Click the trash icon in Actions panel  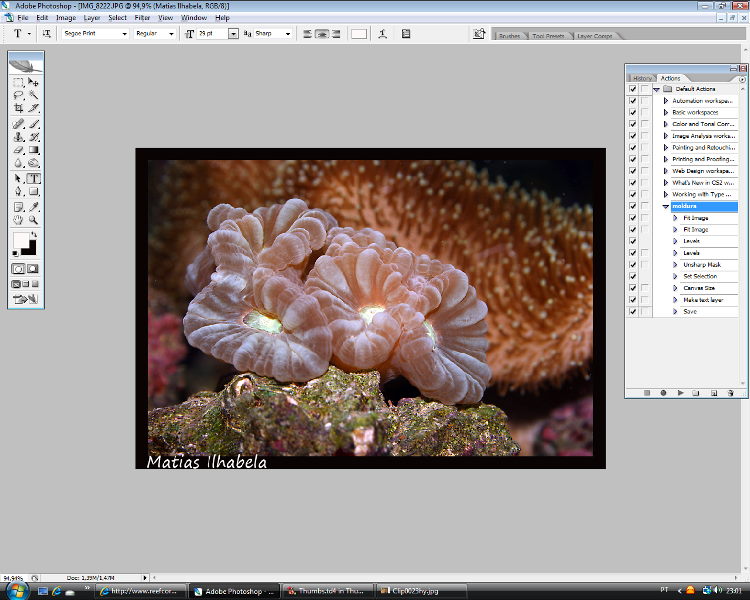(x=731, y=393)
